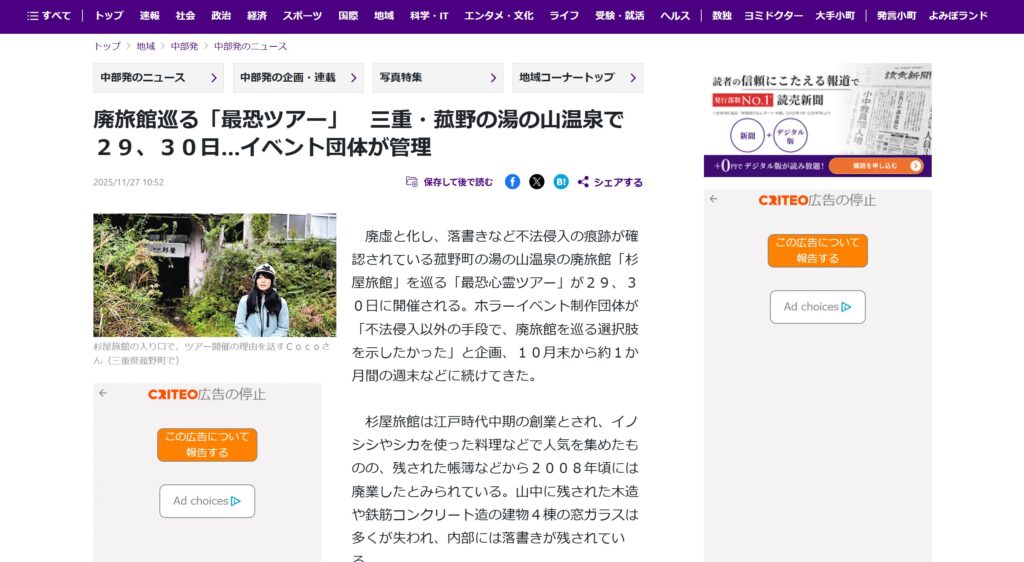Open the スポーツ menu item

[x=302, y=16]
